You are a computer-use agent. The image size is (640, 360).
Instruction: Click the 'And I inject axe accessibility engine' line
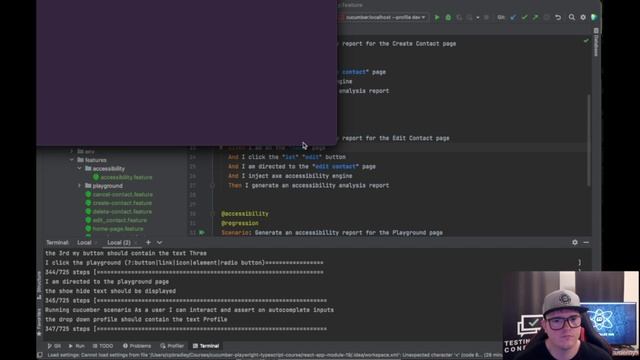pos(290,176)
